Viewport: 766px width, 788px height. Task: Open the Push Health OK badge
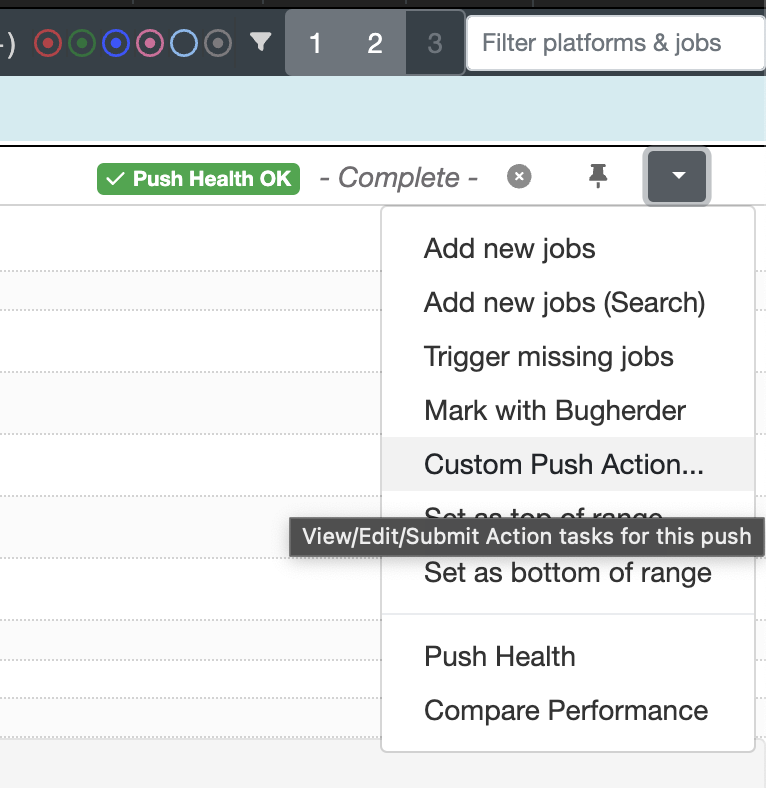198,178
